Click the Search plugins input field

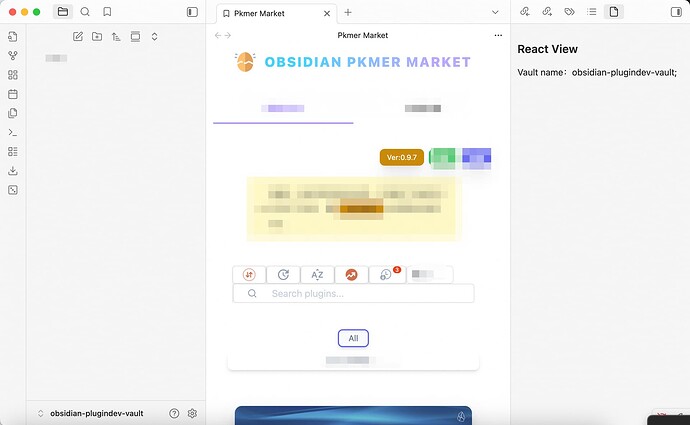[360, 293]
